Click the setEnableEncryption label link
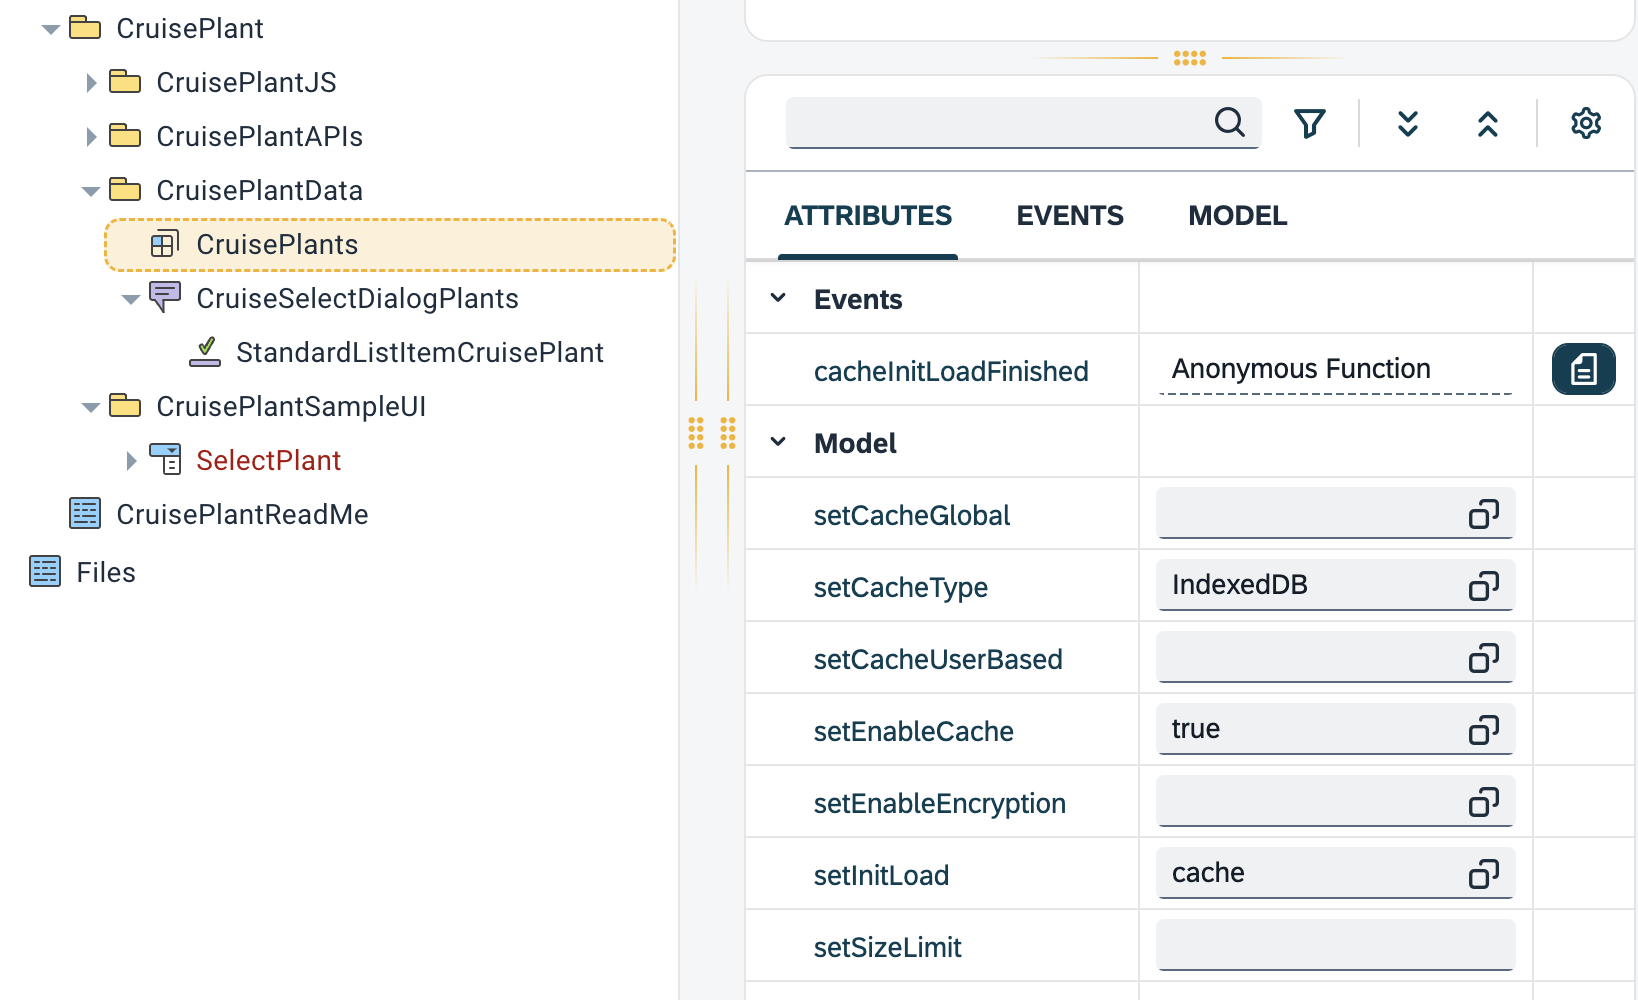Image resolution: width=1638 pixels, height=1000 pixels. tap(940, 803)
